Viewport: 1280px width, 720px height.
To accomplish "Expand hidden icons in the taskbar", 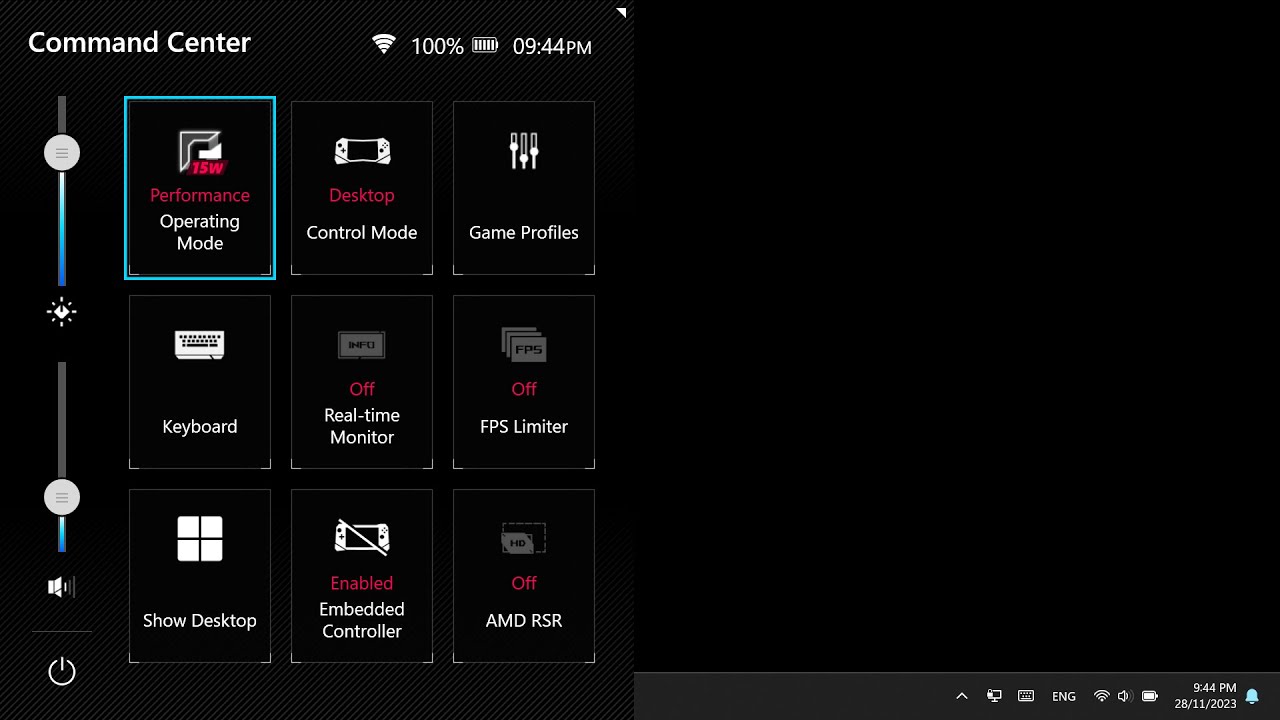I will click(961, 695).
